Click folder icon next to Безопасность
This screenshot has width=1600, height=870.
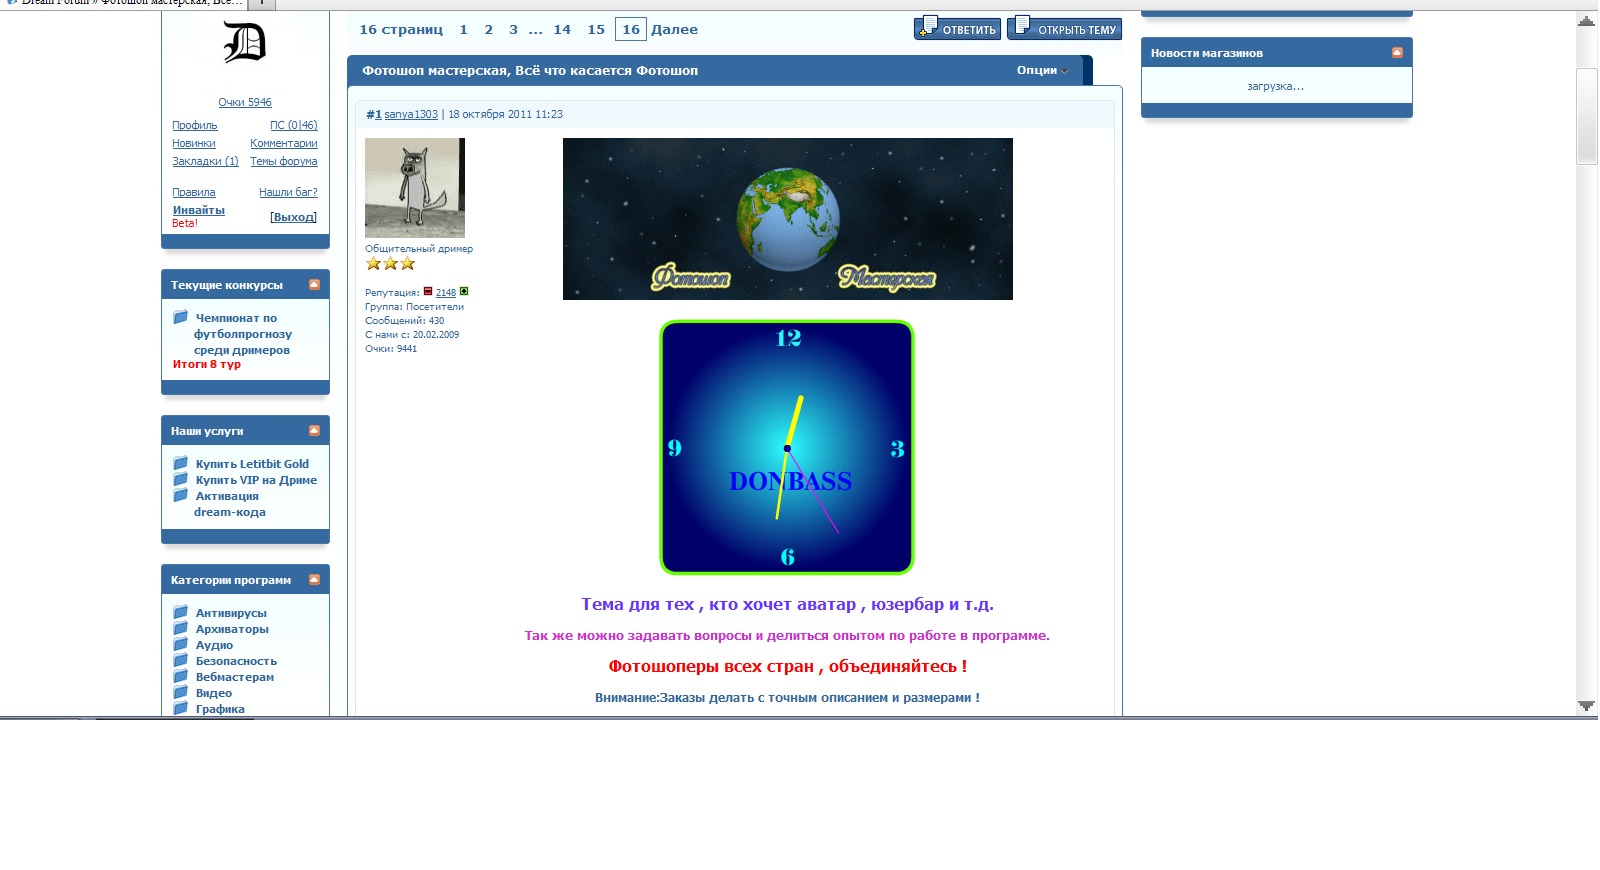[181, 660]
